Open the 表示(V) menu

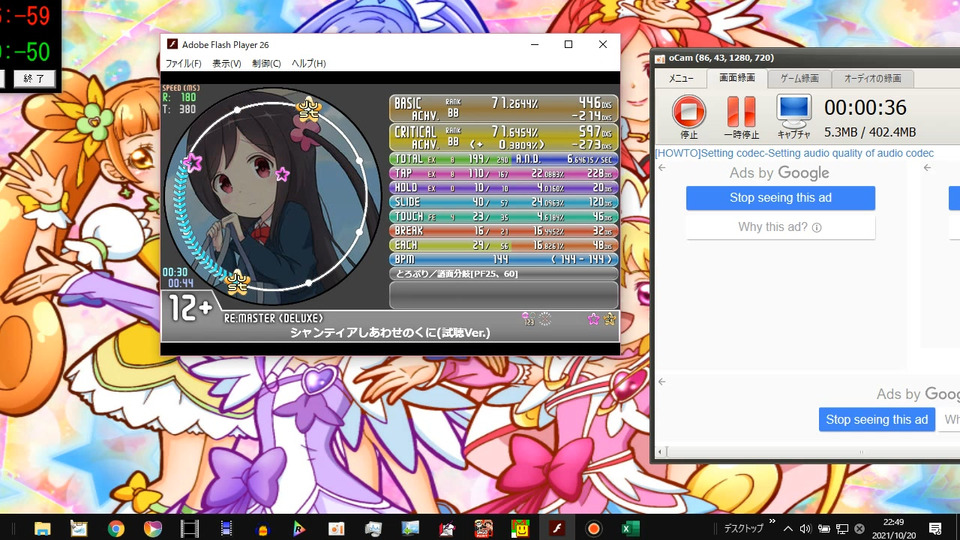(x=227, y=63)
